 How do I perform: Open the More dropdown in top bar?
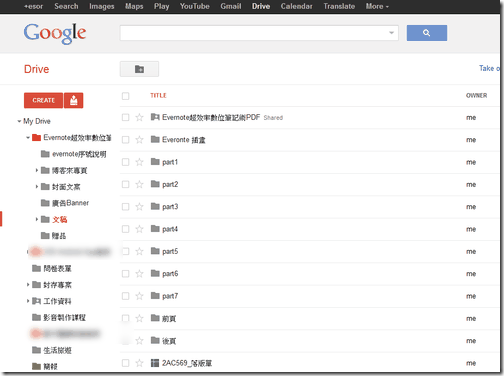pos(377,6)
